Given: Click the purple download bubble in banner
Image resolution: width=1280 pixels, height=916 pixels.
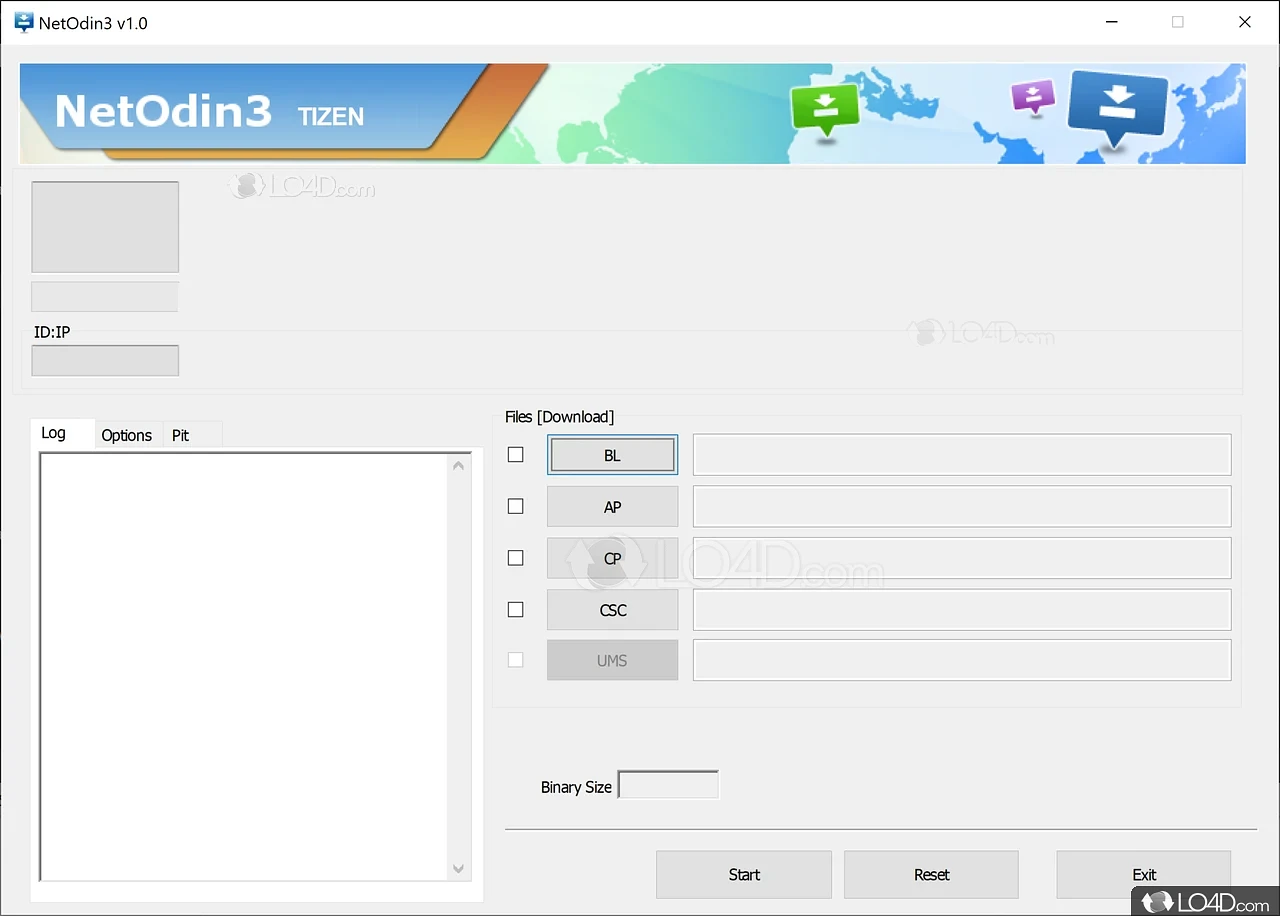Looking at the screenshot, I should pyautogui.click(x=1034, y=97).
